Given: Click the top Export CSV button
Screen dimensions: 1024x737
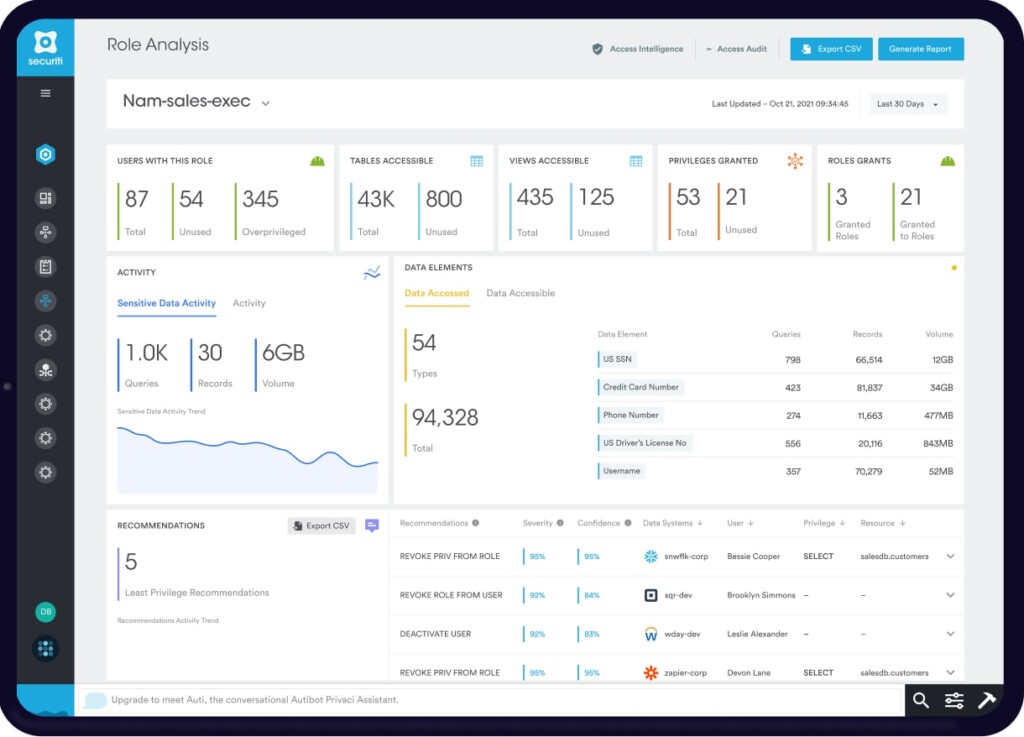Looking at the screenshot, I should click(x=831, y=49).
